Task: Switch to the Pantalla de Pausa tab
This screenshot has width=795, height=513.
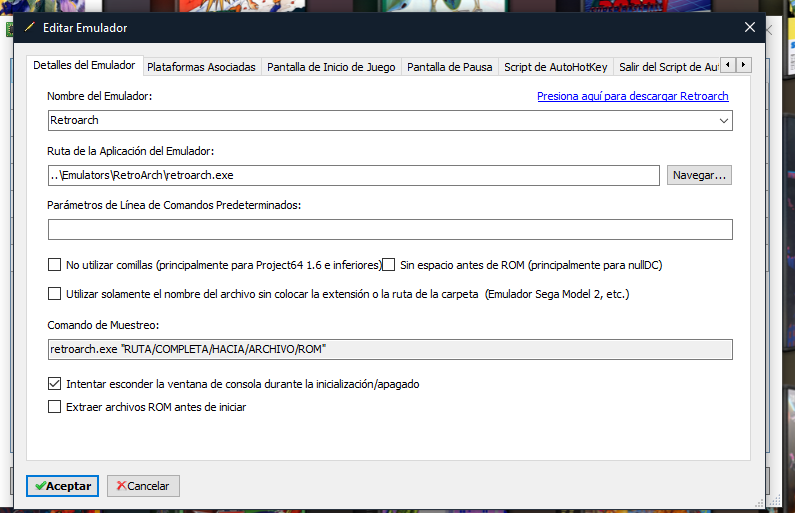Action: (450, 67)
